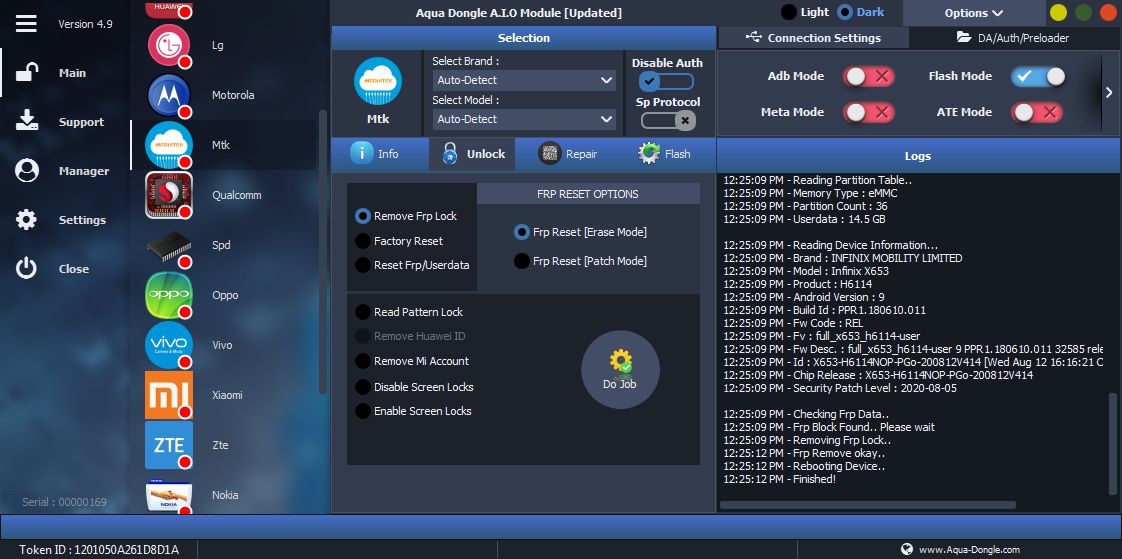This screenshot has height=559, width=1122.
Task: Choose Frp Reset [Erase Mode]
Action: point(580,232)
